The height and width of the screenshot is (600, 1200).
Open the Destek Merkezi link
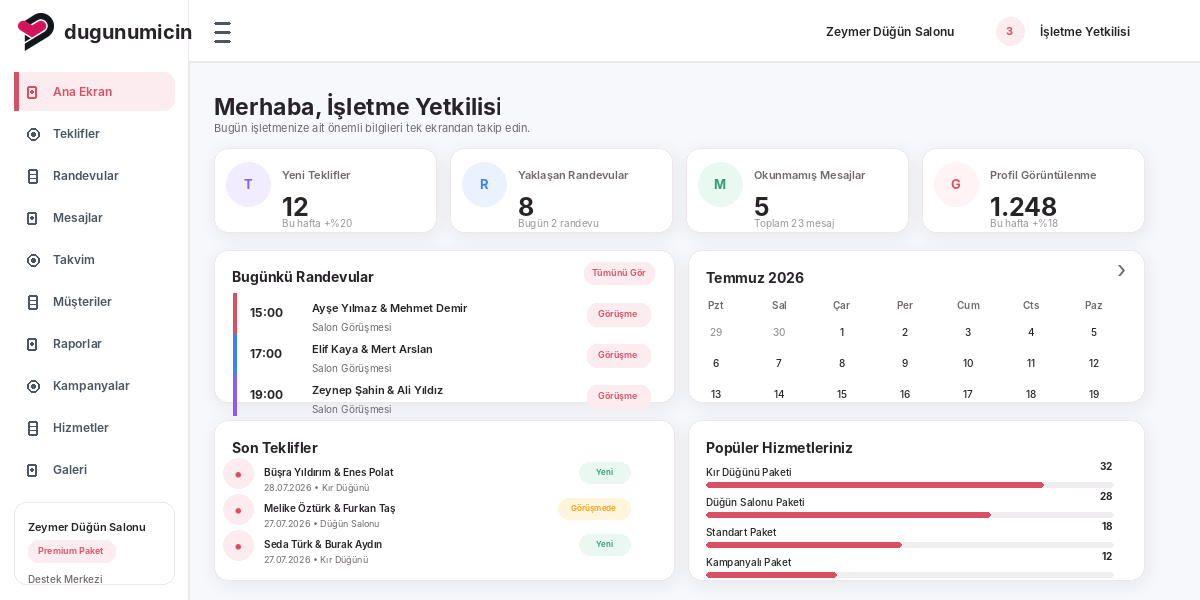click(65, 579)
